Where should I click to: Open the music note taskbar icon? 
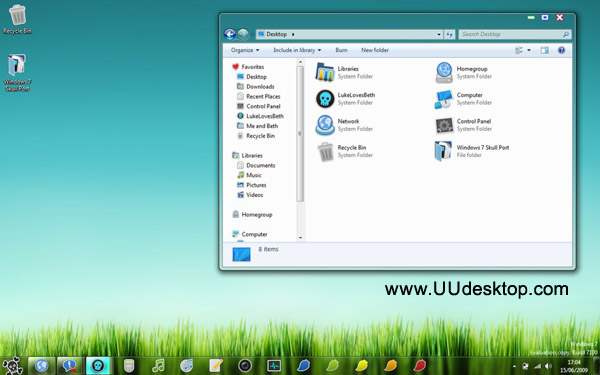[158, 365]
